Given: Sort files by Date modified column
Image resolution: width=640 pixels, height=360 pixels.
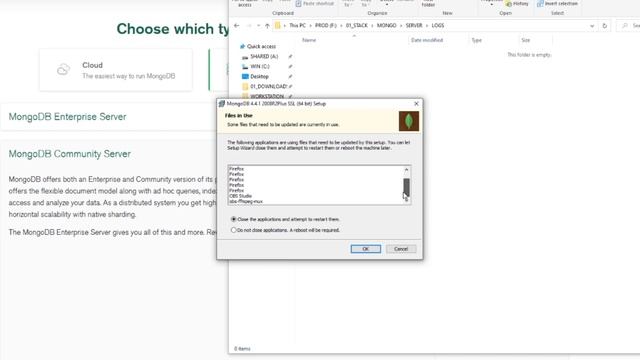Looking at the screenshot, I should 427,40.
